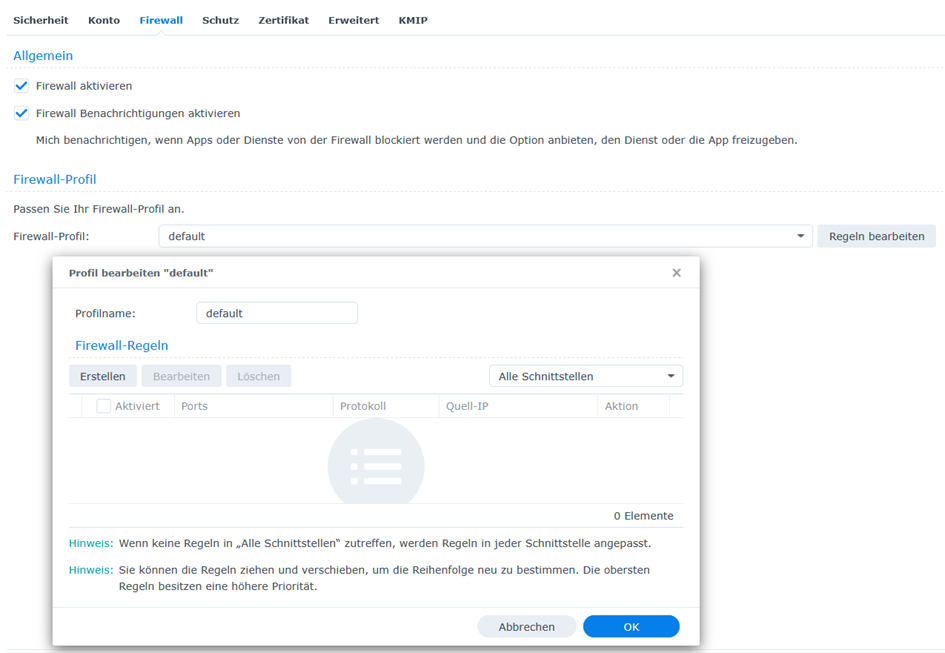
Task: Toggle the Firewall aktivieren checkbox
Action: [21, 86]
